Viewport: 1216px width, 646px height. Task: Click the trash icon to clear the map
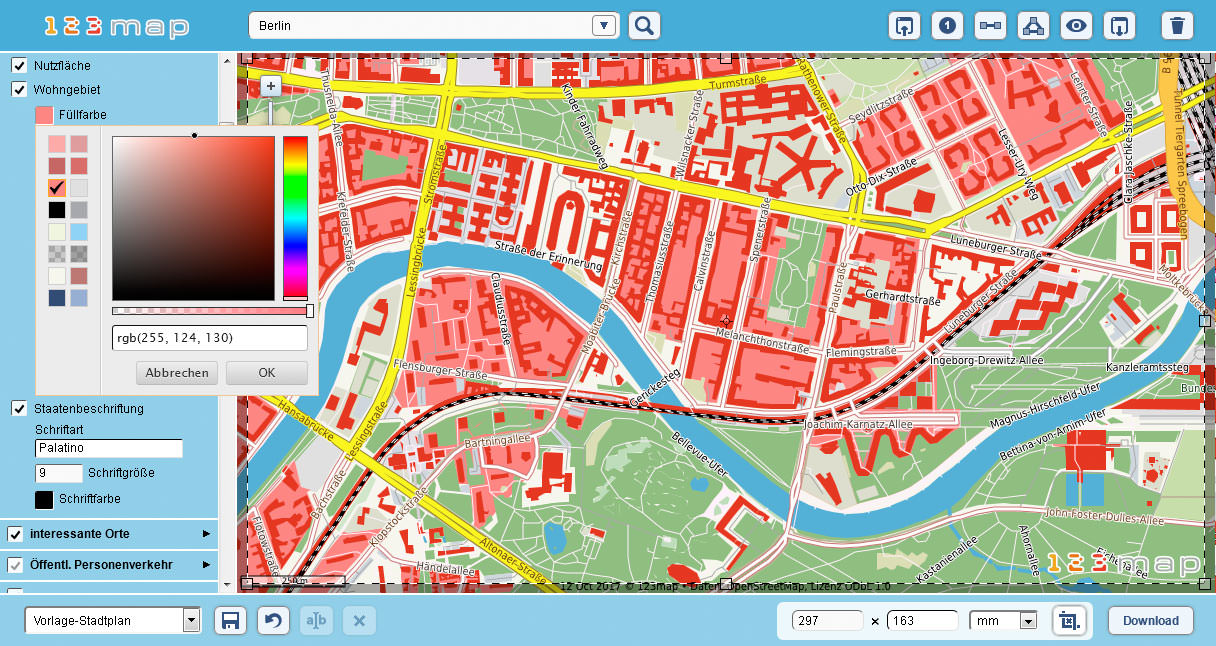click(x=1177, y=25)
